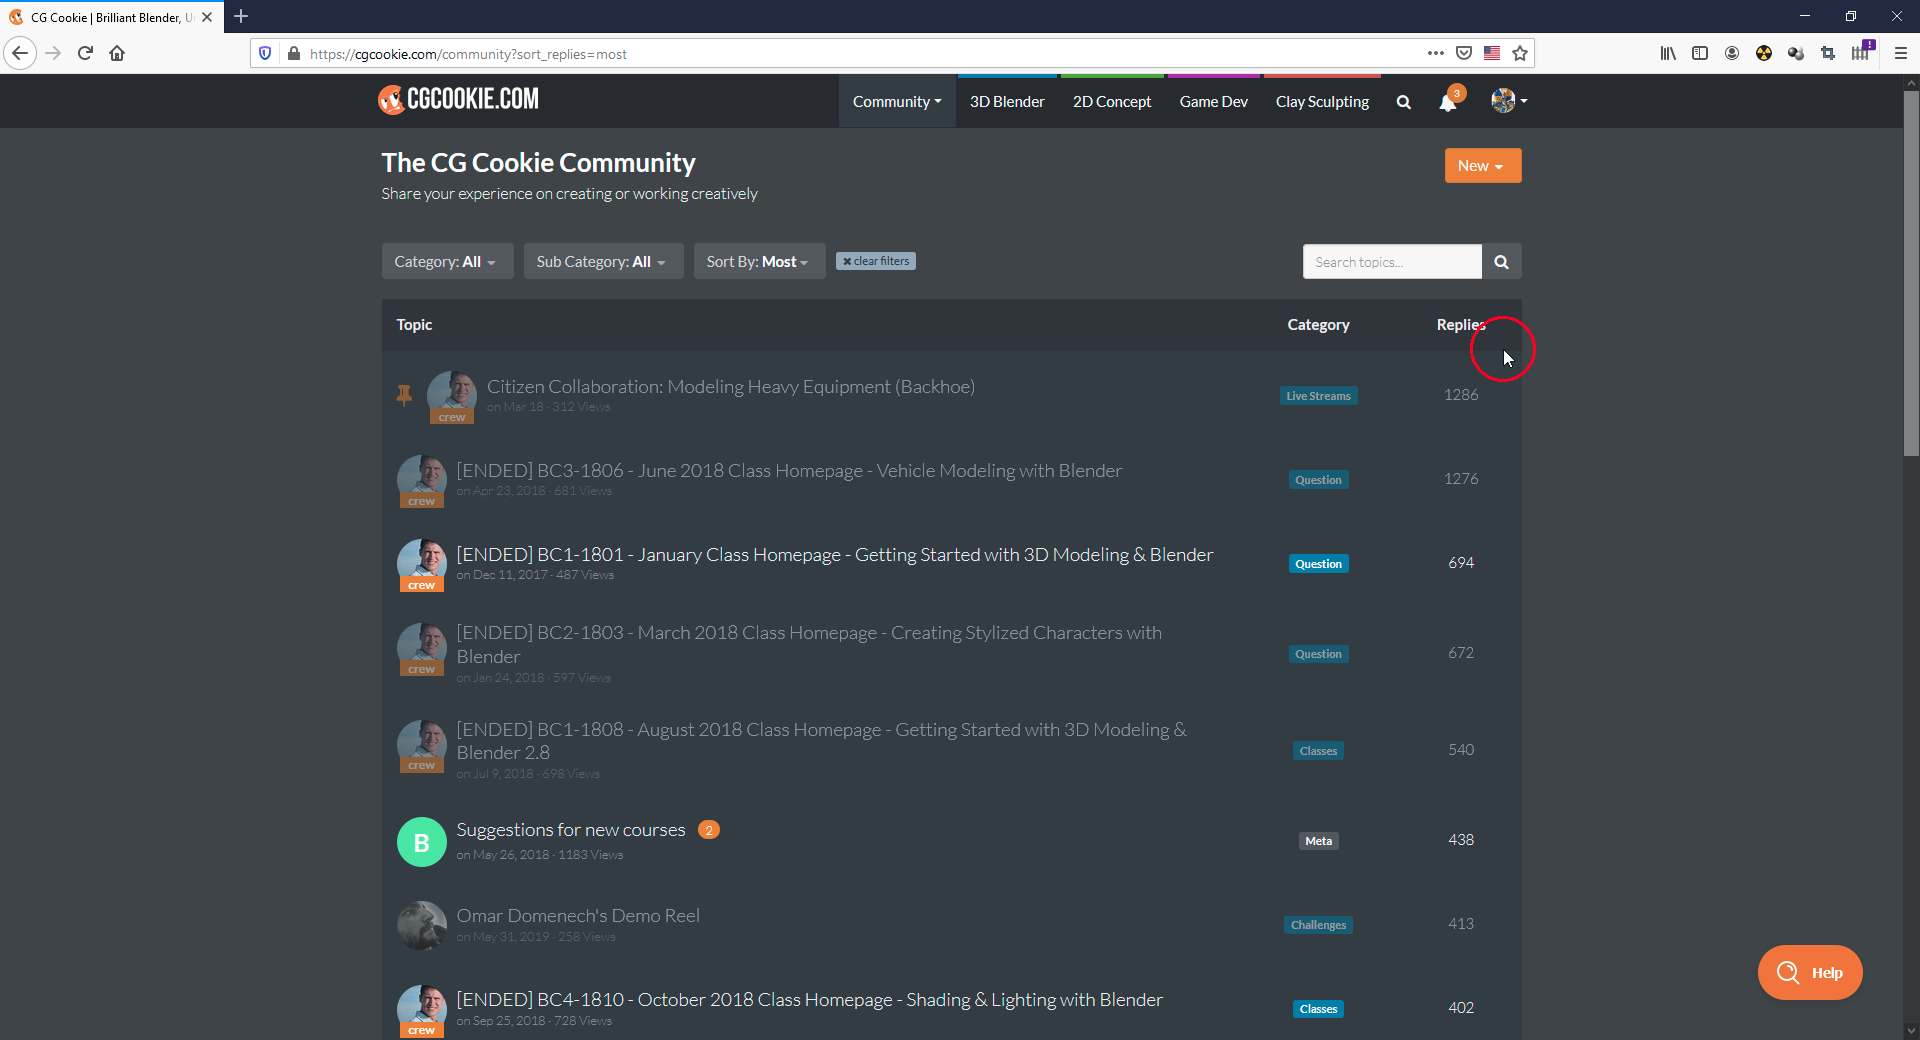View site security padlock info
1920x1040 pixels.
click(293, 53)
